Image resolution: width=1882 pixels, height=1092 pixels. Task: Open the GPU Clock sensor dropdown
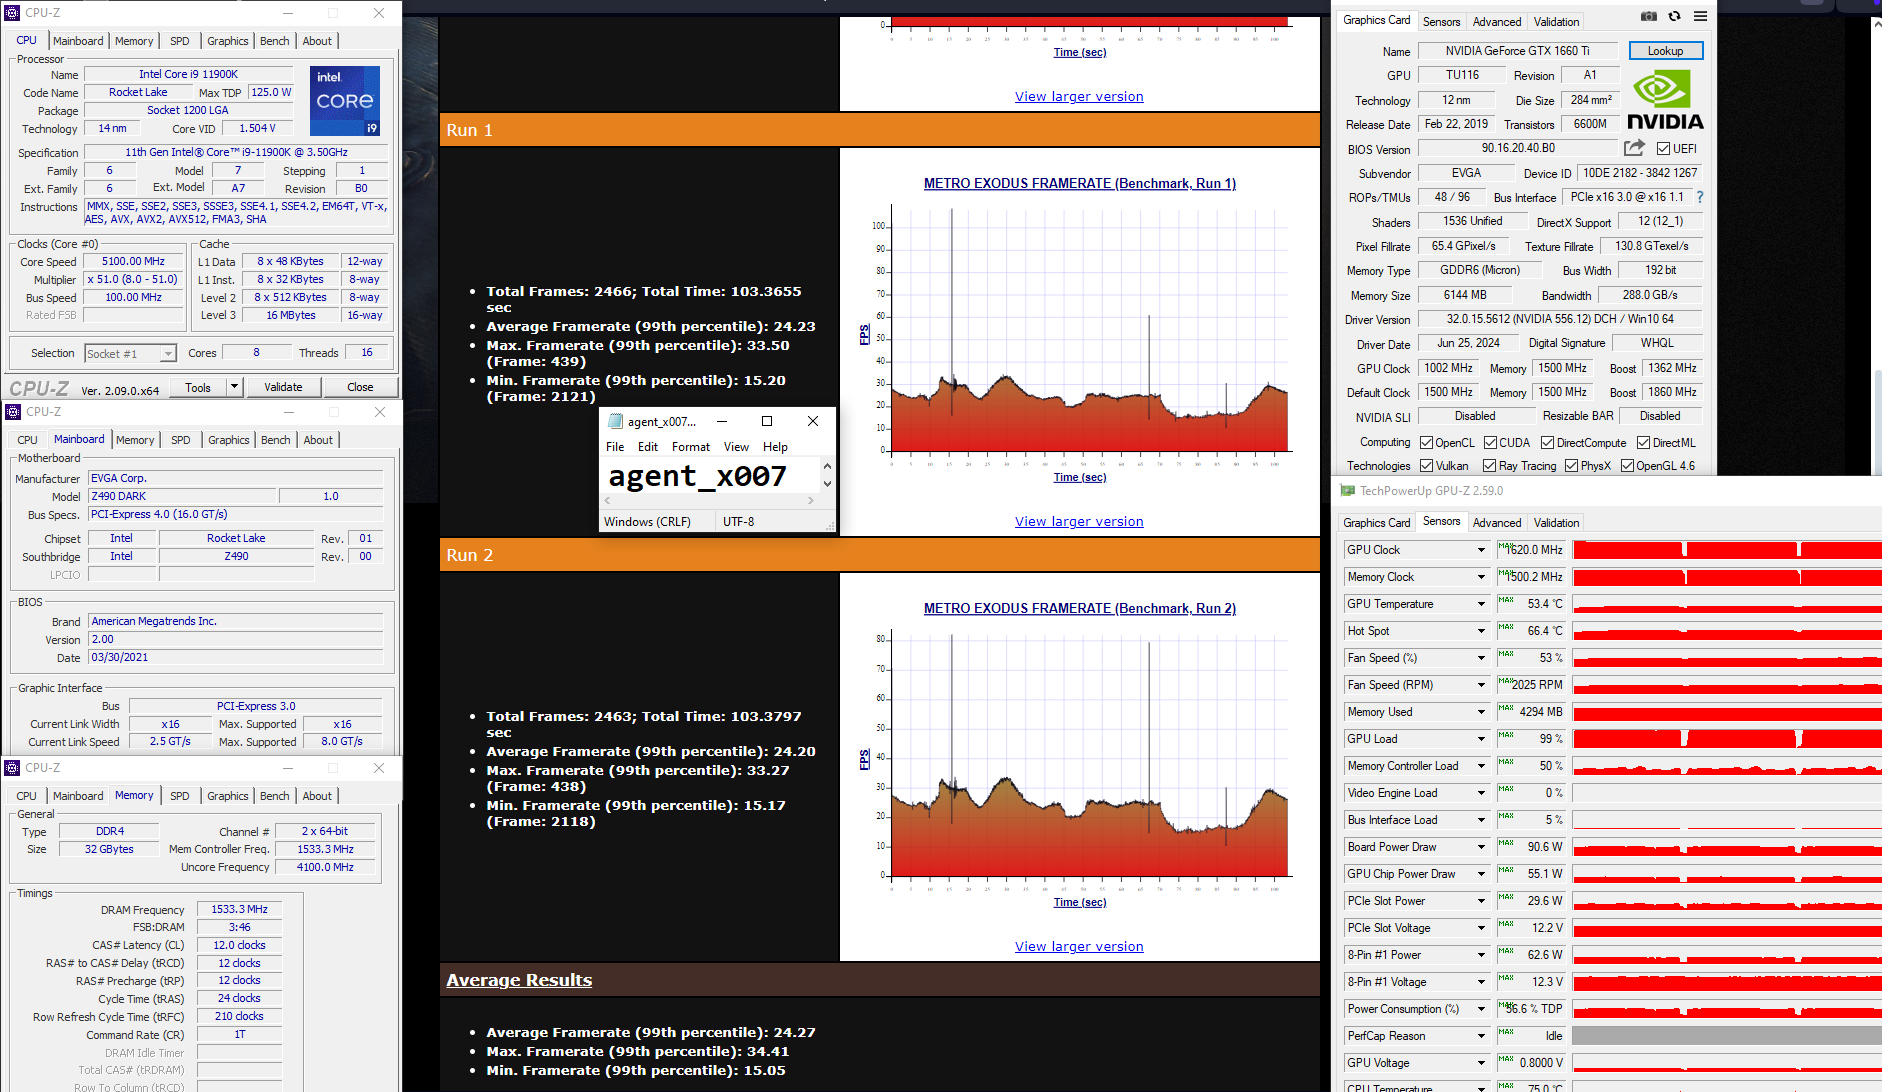pos(1482,550)
